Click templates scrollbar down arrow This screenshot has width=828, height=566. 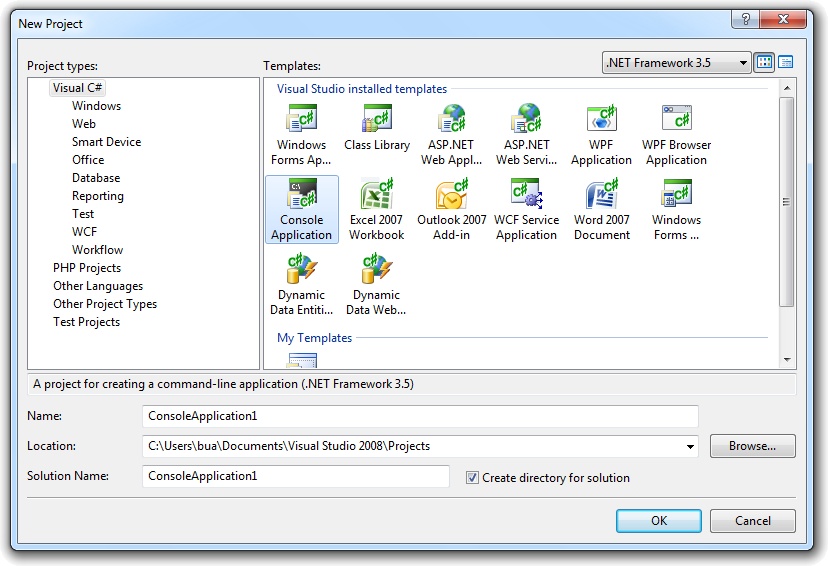click(x=787, y=360)
